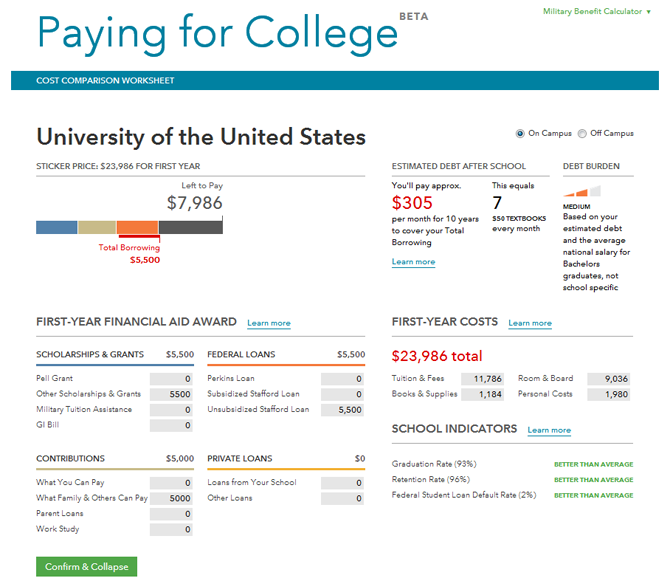Image resolution: width=670 pixels, height=581 pixels.
Task: Select the On Campus radio button
Action: pos(520,134)
